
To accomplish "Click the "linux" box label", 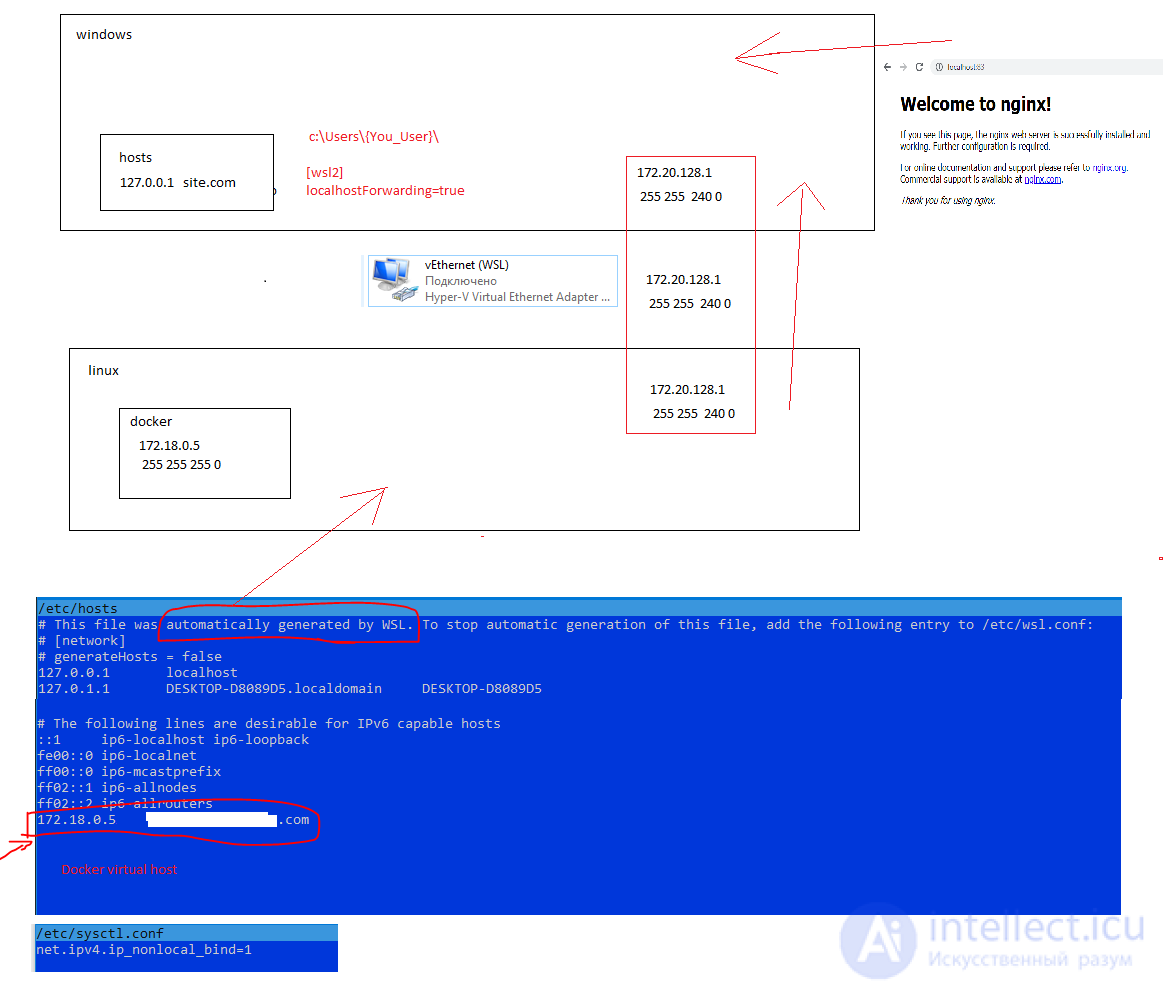I will (x=103, y=371).
